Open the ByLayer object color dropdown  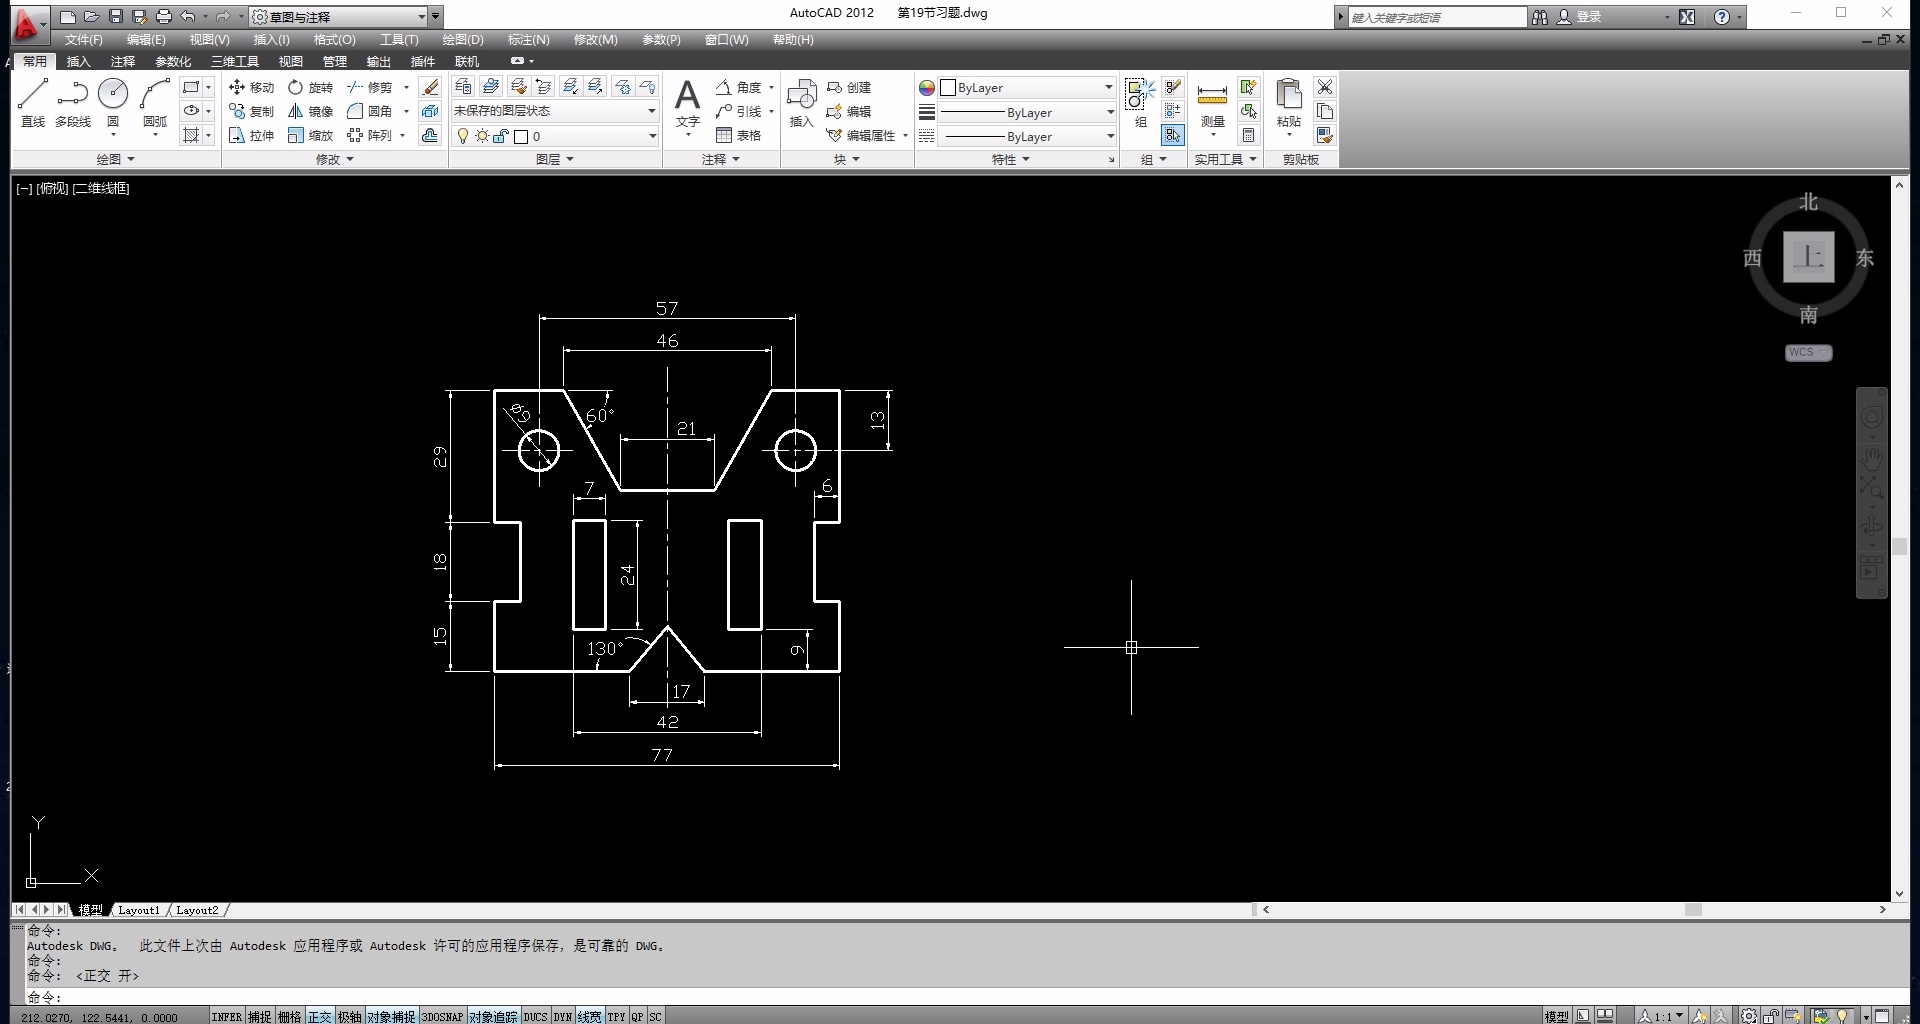1028,88
